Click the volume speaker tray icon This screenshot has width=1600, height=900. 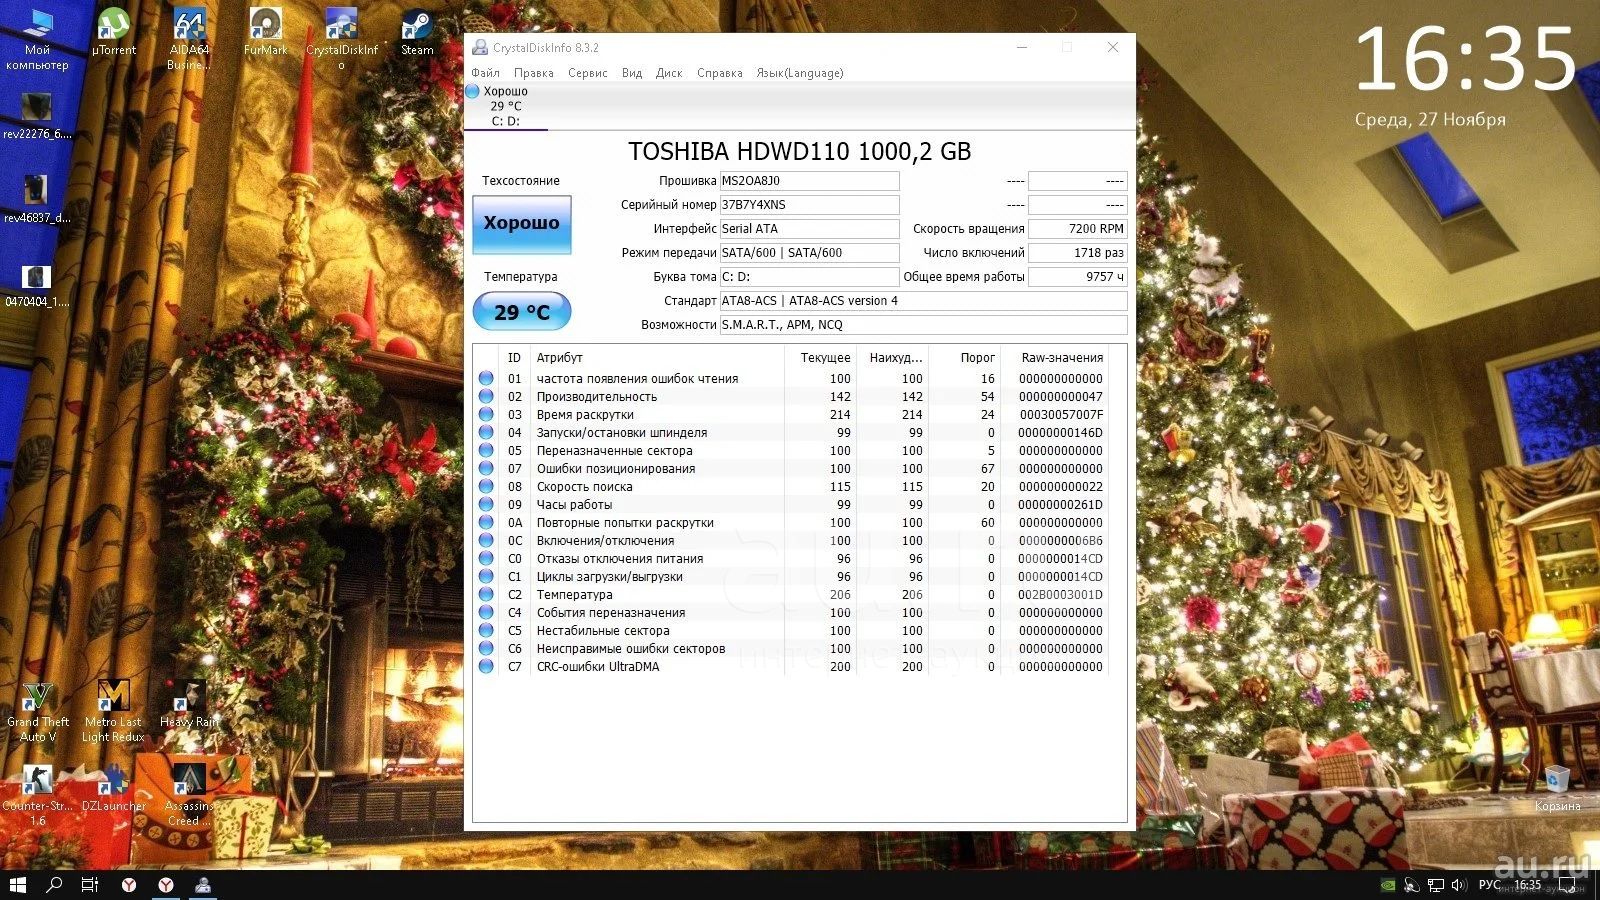pyautogui.click(x=1458, y=885)
